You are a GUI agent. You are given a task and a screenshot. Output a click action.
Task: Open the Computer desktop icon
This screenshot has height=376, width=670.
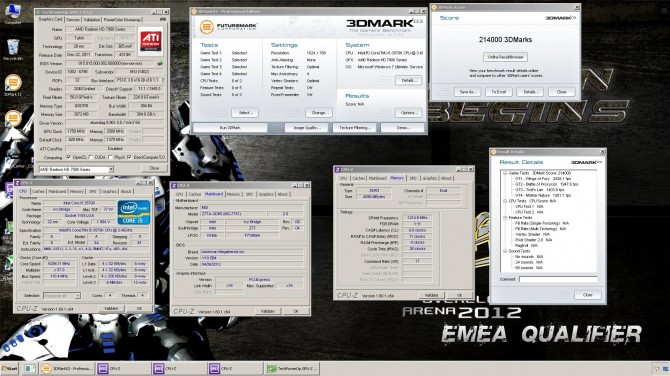pos(13,12)
